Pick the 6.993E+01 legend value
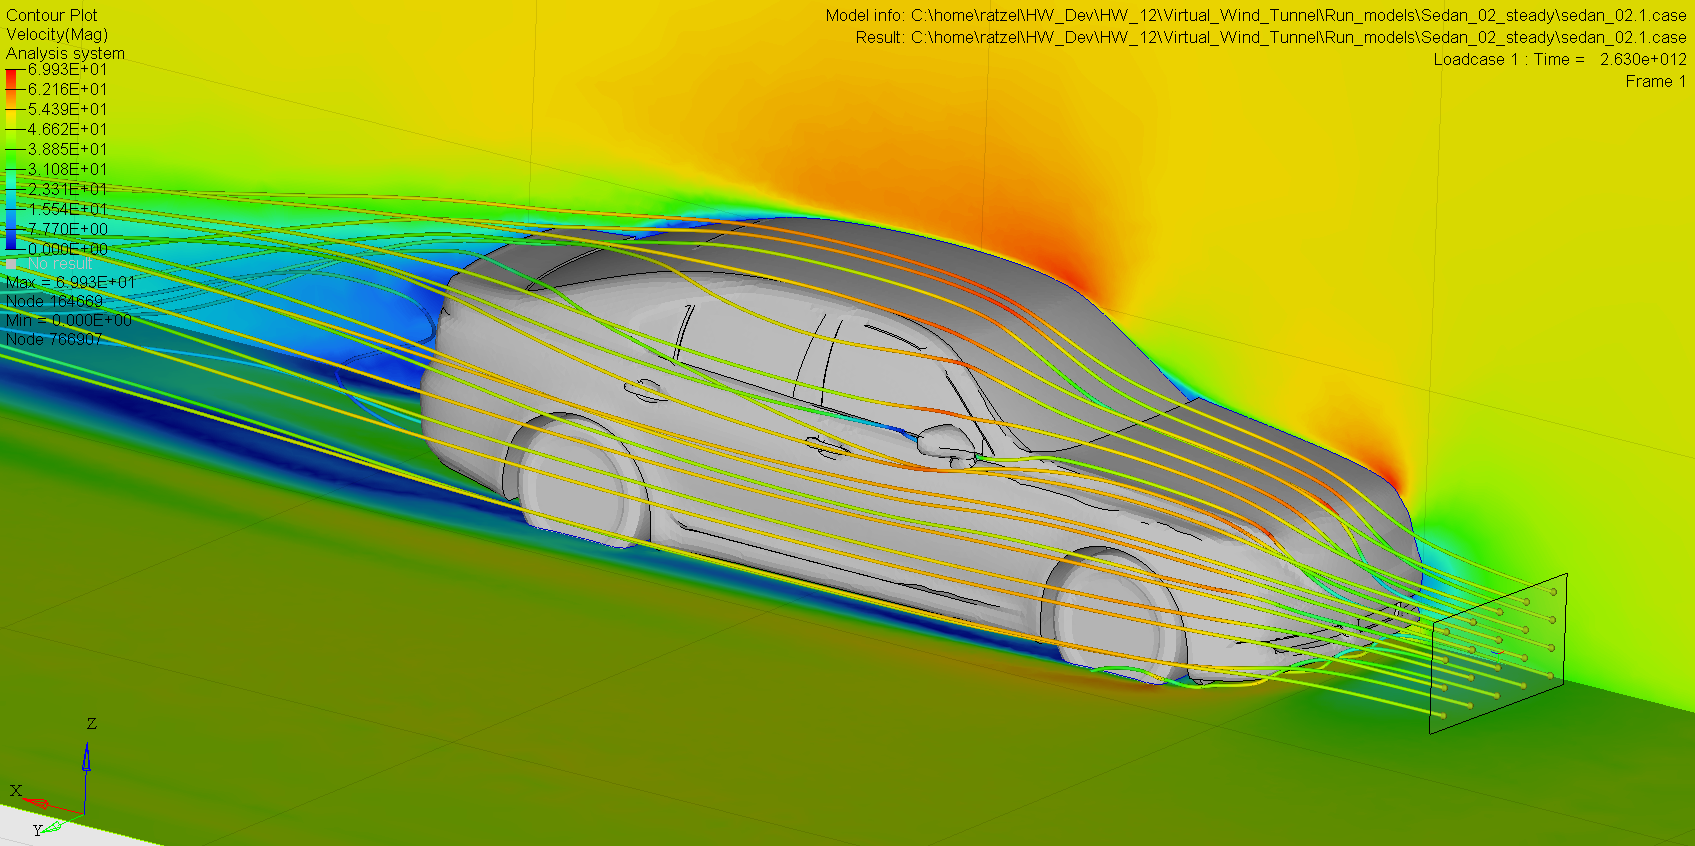The height and width of the screenshot is (846, 1695). click(67, 69)
